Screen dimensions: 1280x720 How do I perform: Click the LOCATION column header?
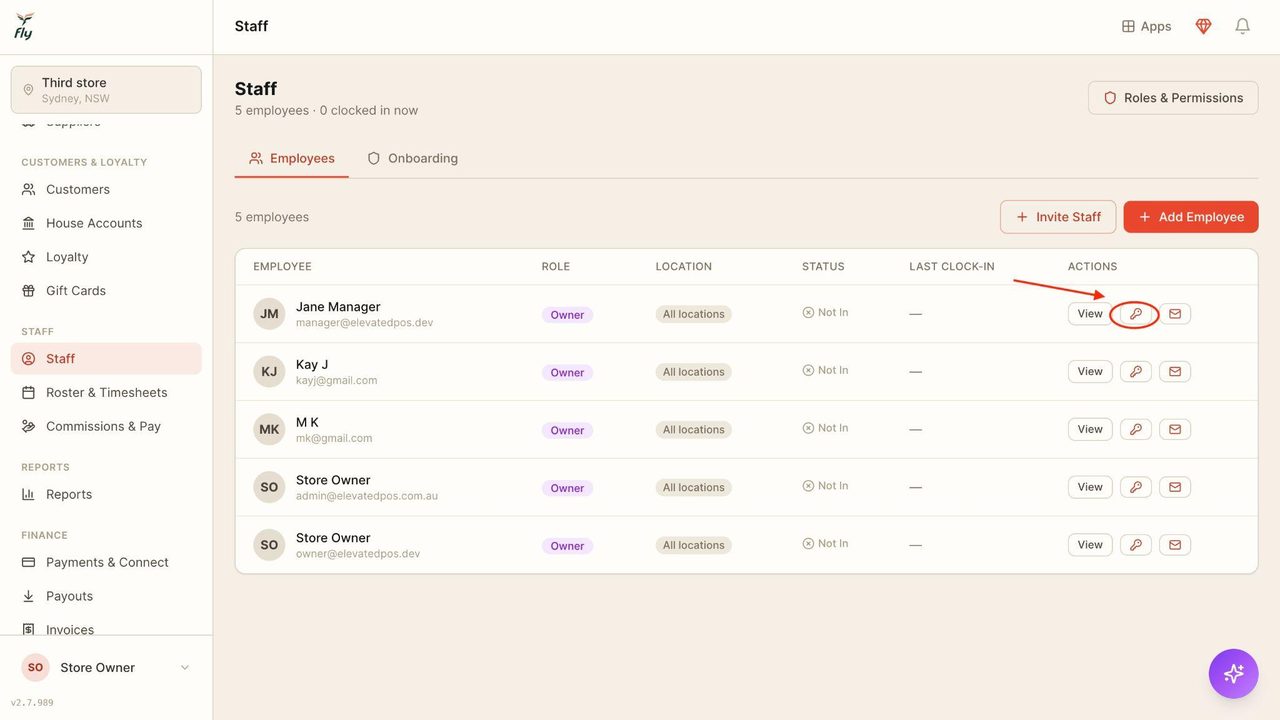click(683, 267)
